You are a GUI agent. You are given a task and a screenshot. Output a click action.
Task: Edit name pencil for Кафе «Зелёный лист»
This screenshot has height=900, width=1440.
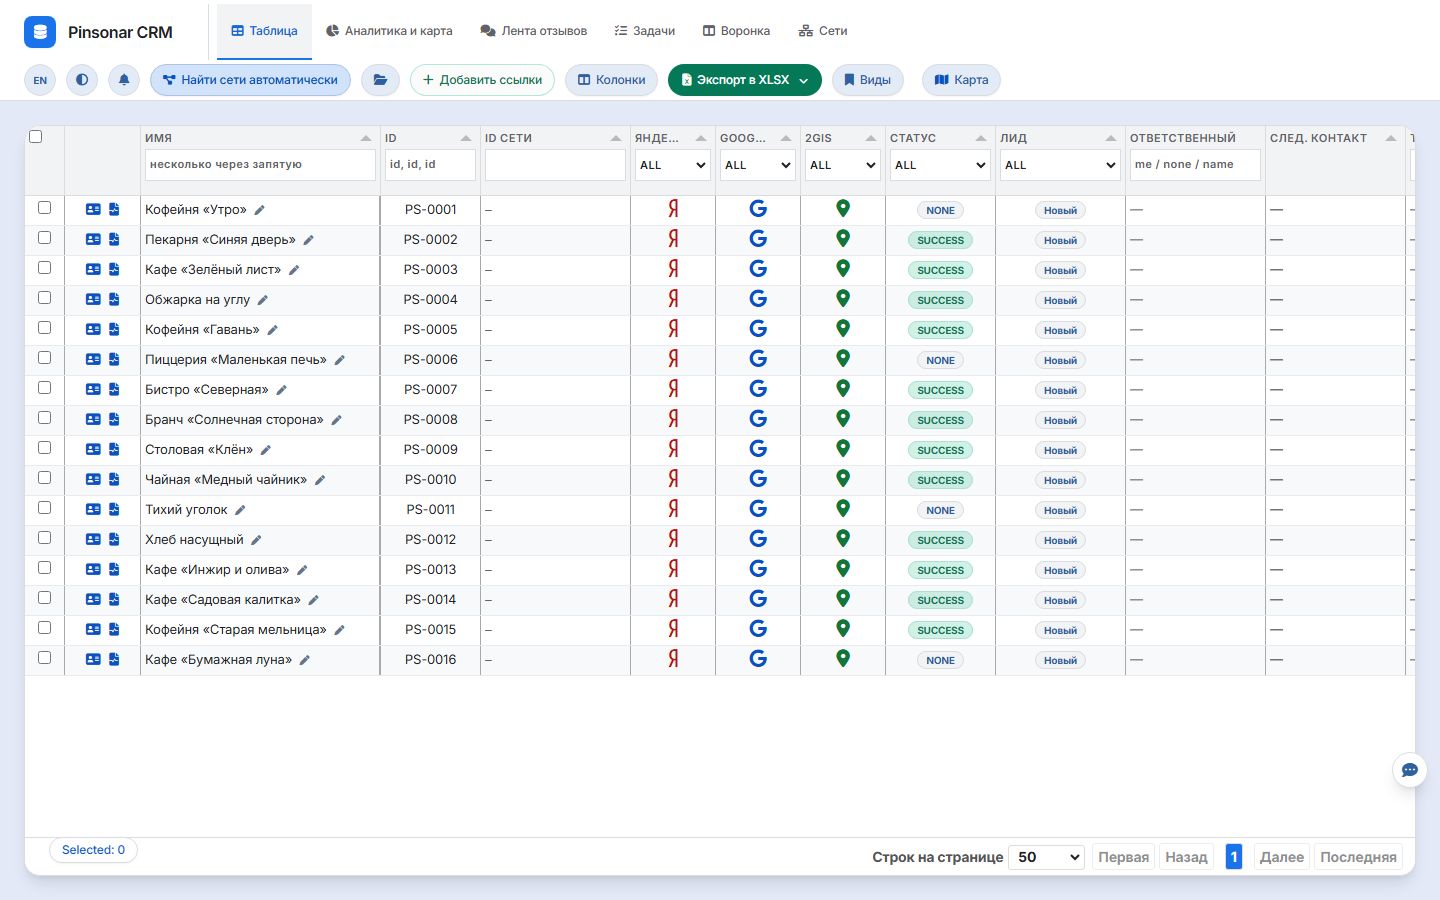pos(294,270)
